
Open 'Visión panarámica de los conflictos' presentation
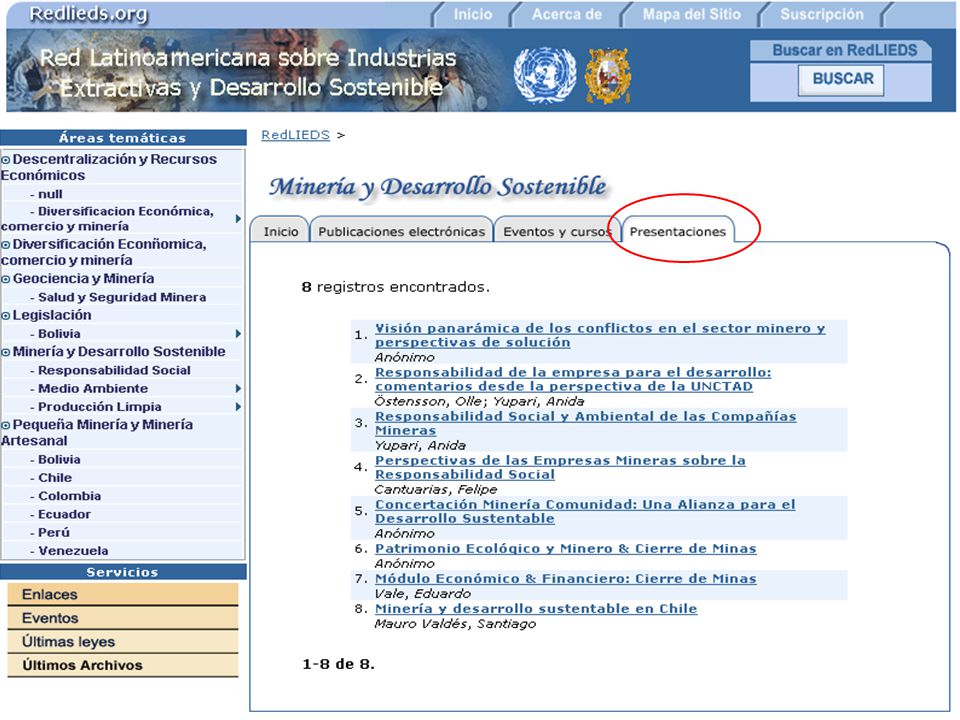tap(600, 335)
